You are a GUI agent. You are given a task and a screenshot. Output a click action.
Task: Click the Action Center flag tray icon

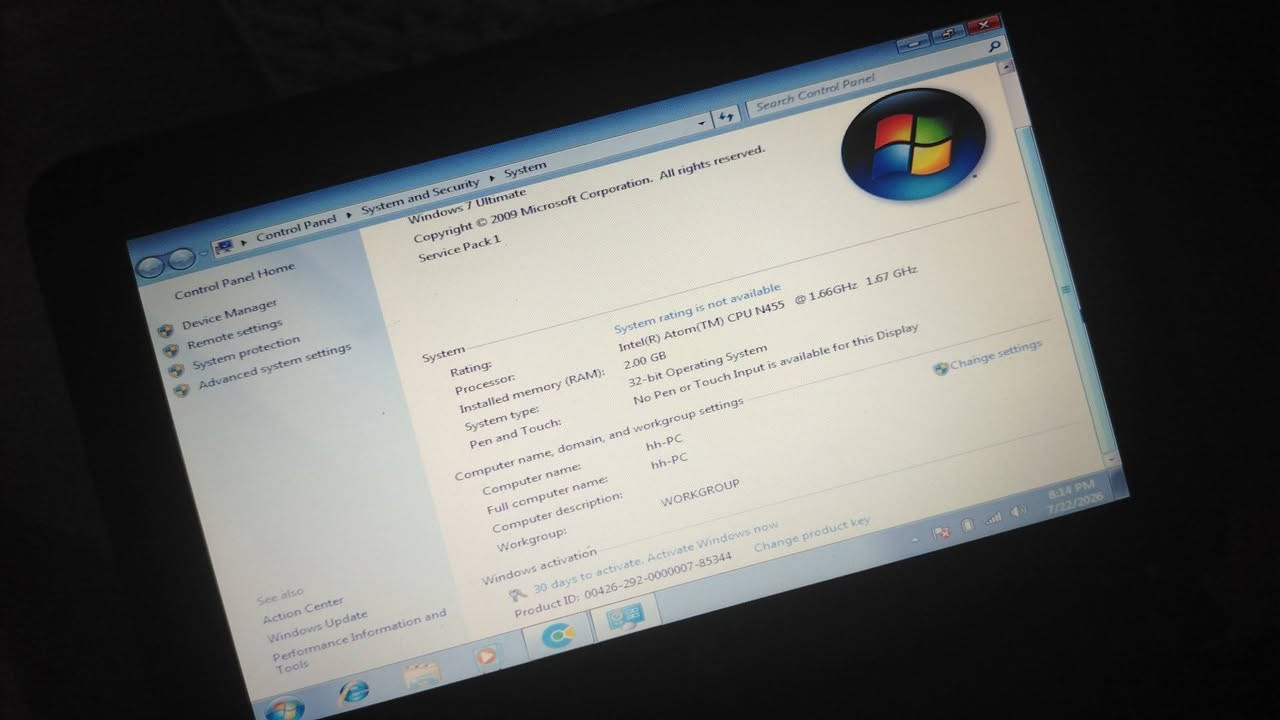(x=942, y=531)
